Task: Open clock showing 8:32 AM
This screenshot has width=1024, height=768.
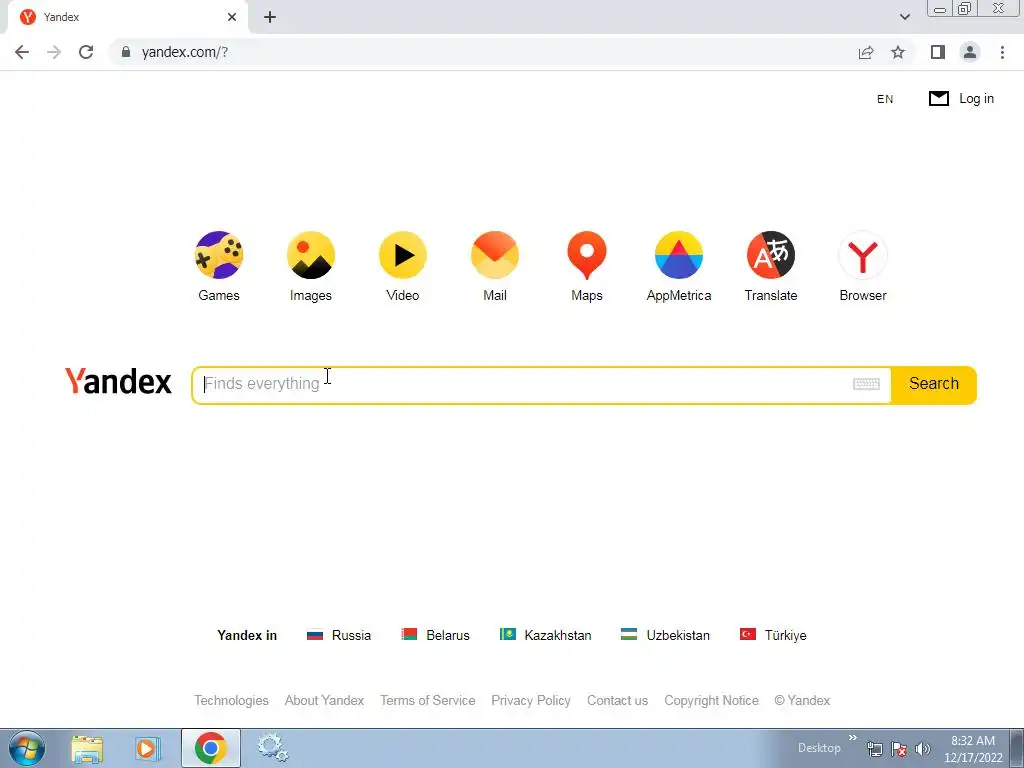Action: (973, 749)
